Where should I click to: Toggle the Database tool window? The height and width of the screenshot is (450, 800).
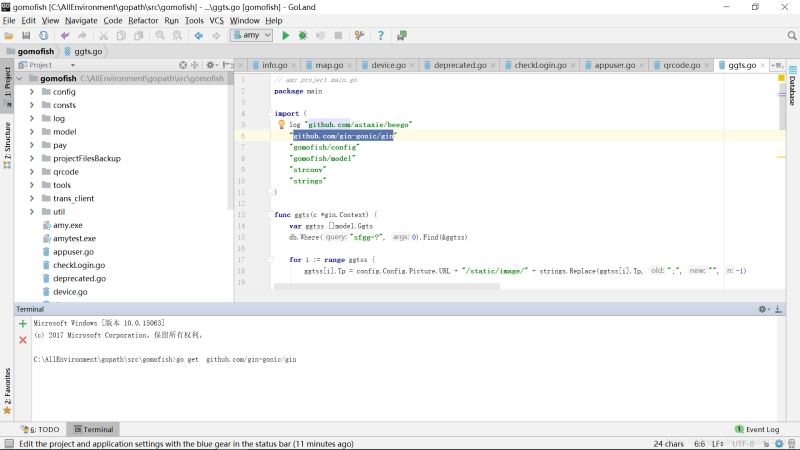[792, 91]
